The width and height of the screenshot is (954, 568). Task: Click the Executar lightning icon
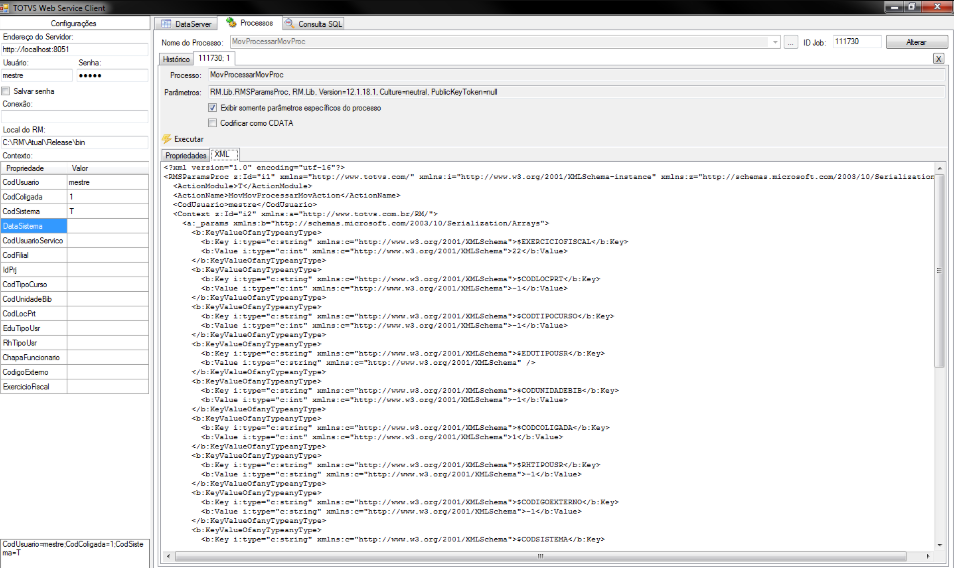(167, 139)
